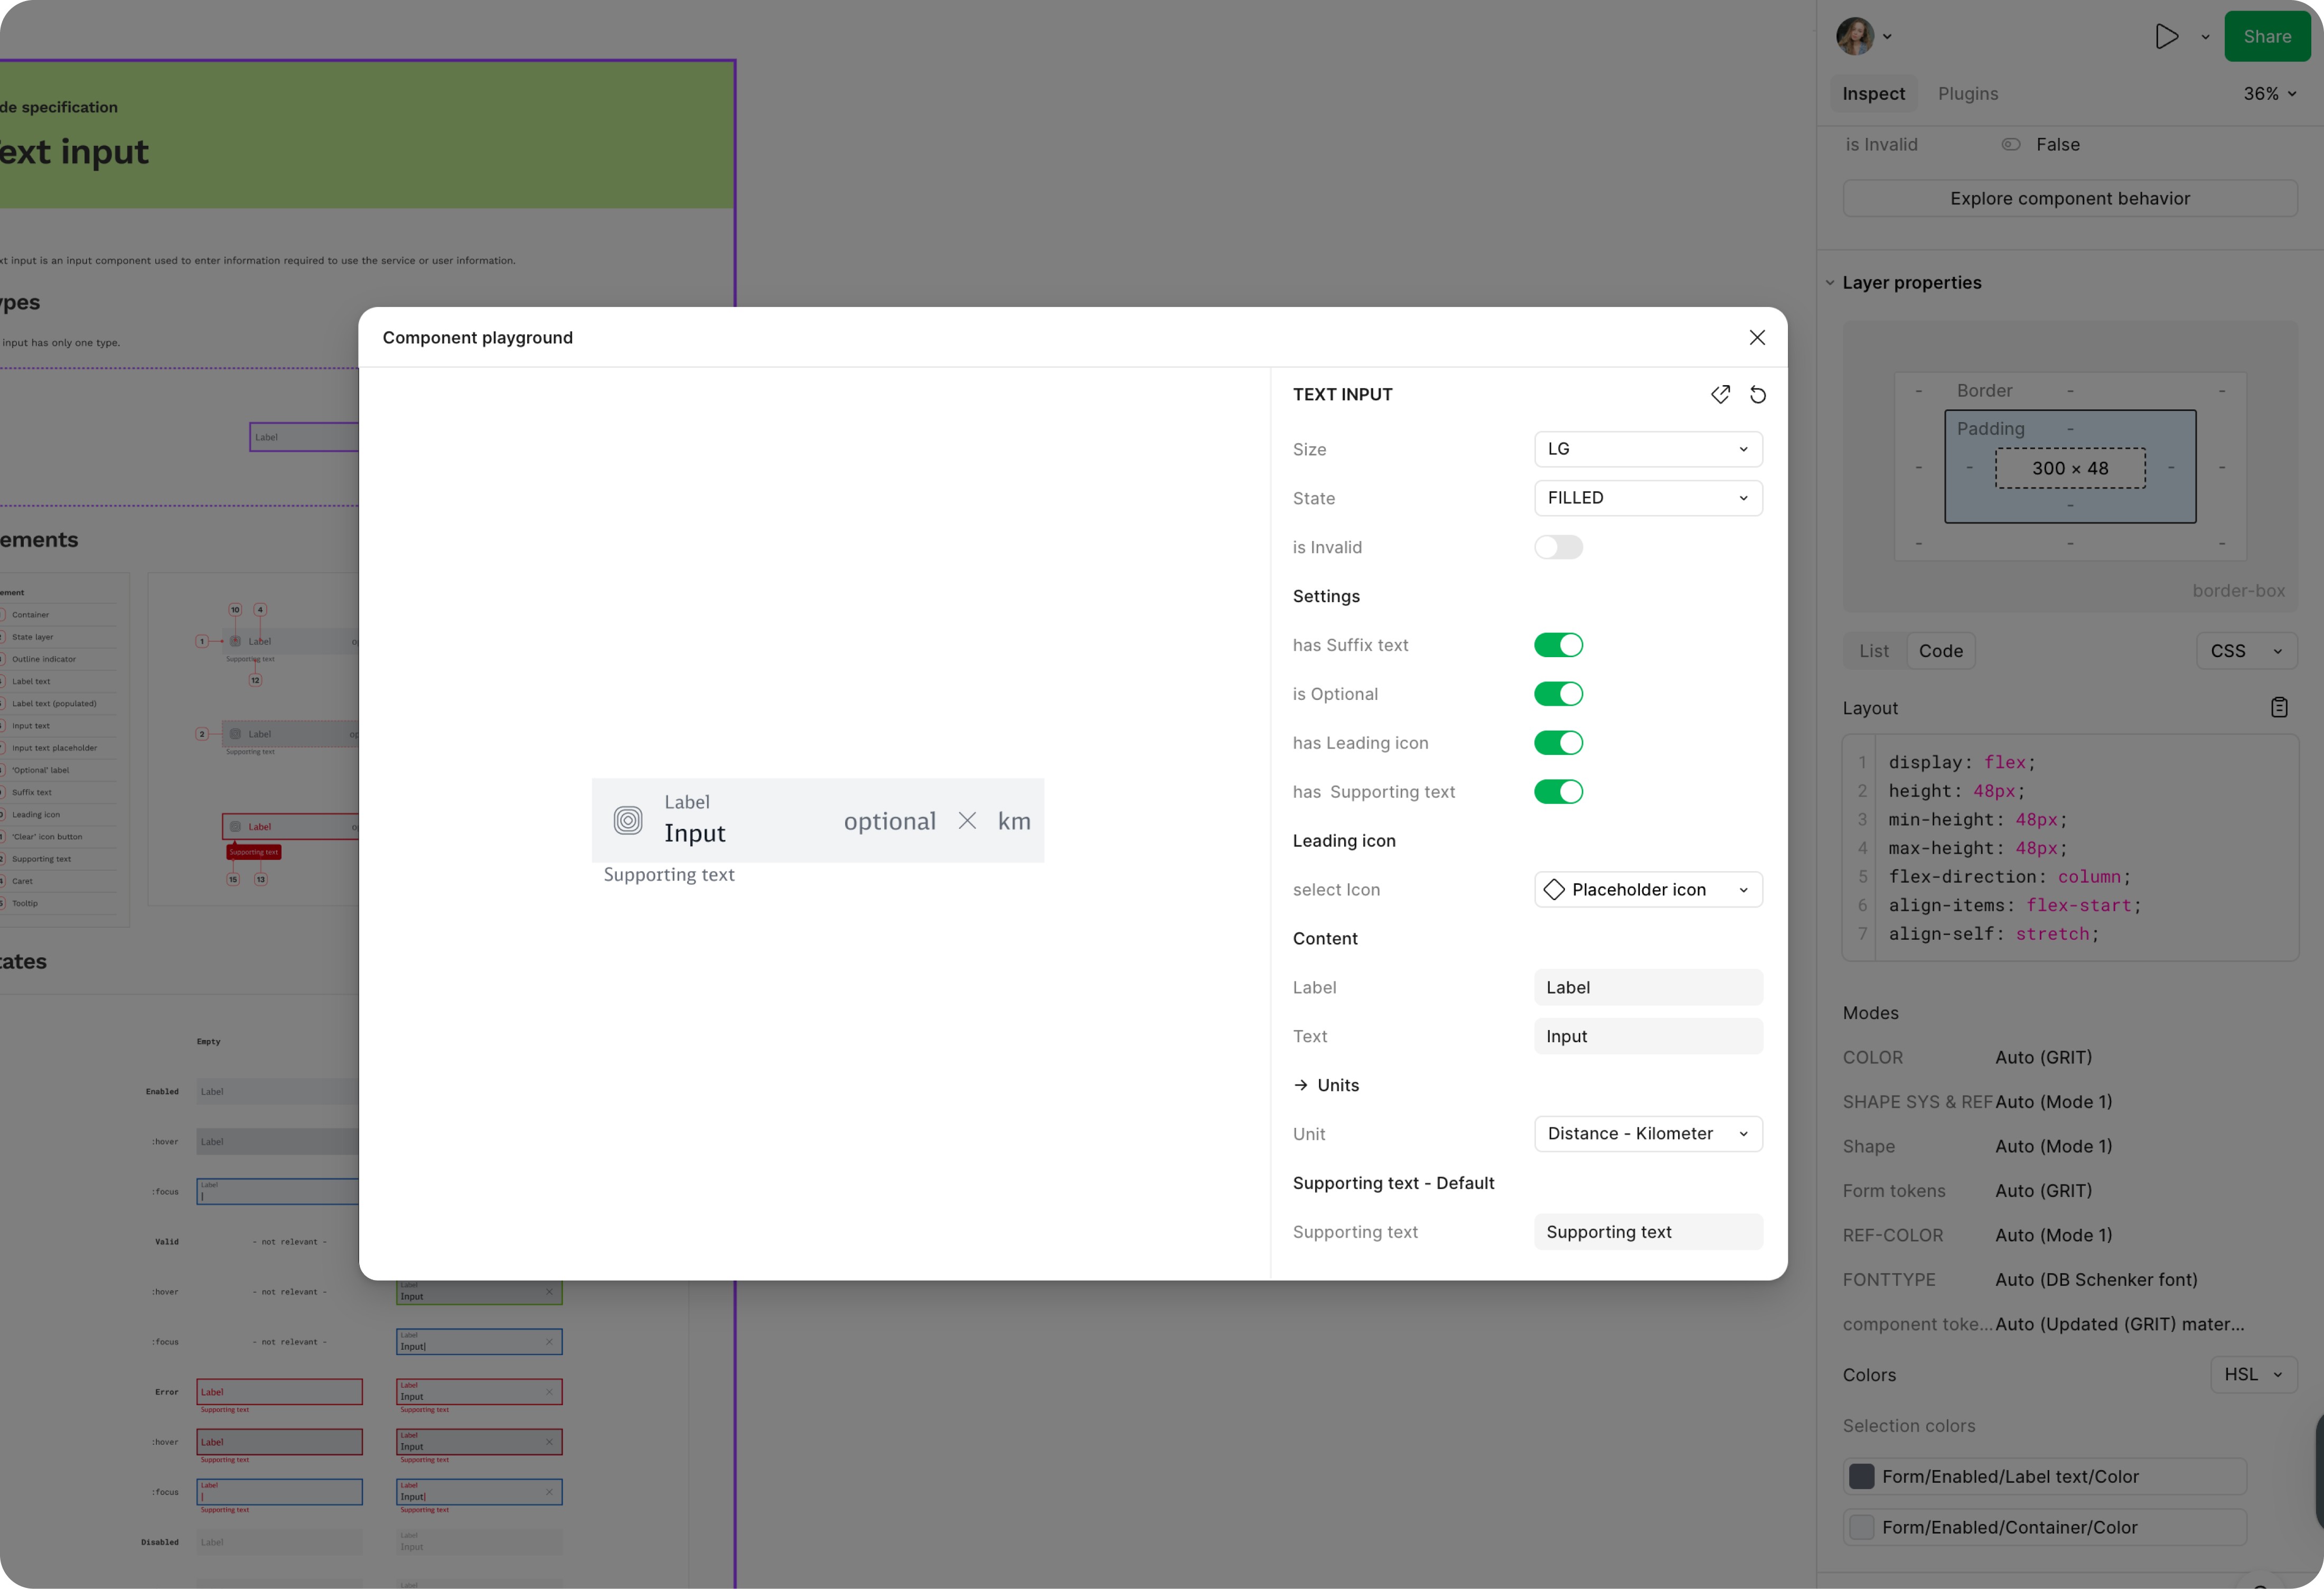The height and width of the screenshot is (1589, 2324).
Task: Open the State dropdown showing FILLED
Action: [1647, 498]
